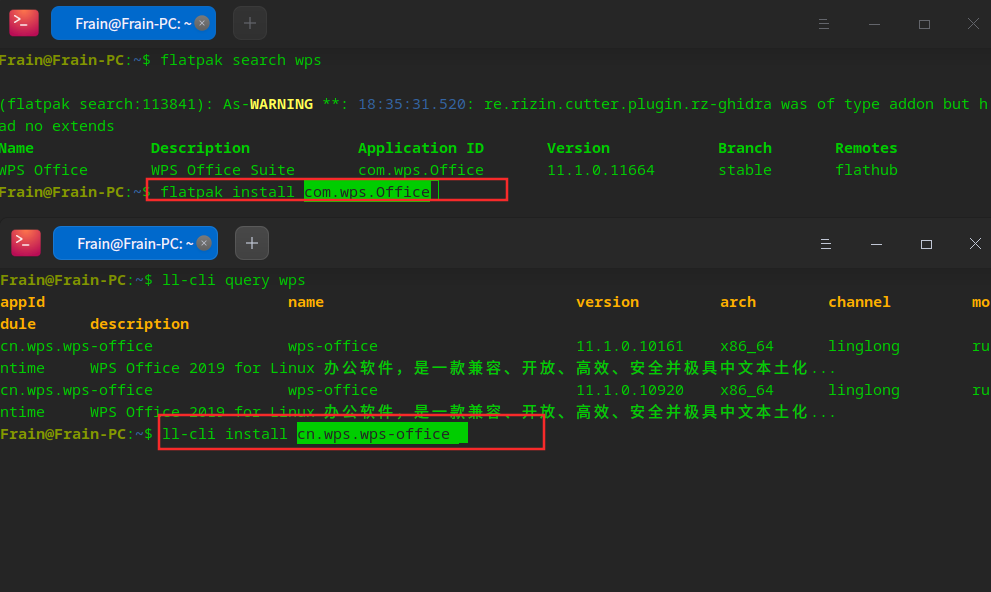Close the upper terminal window
Viewport: 991px width, 592px height.
click(973, 23)
